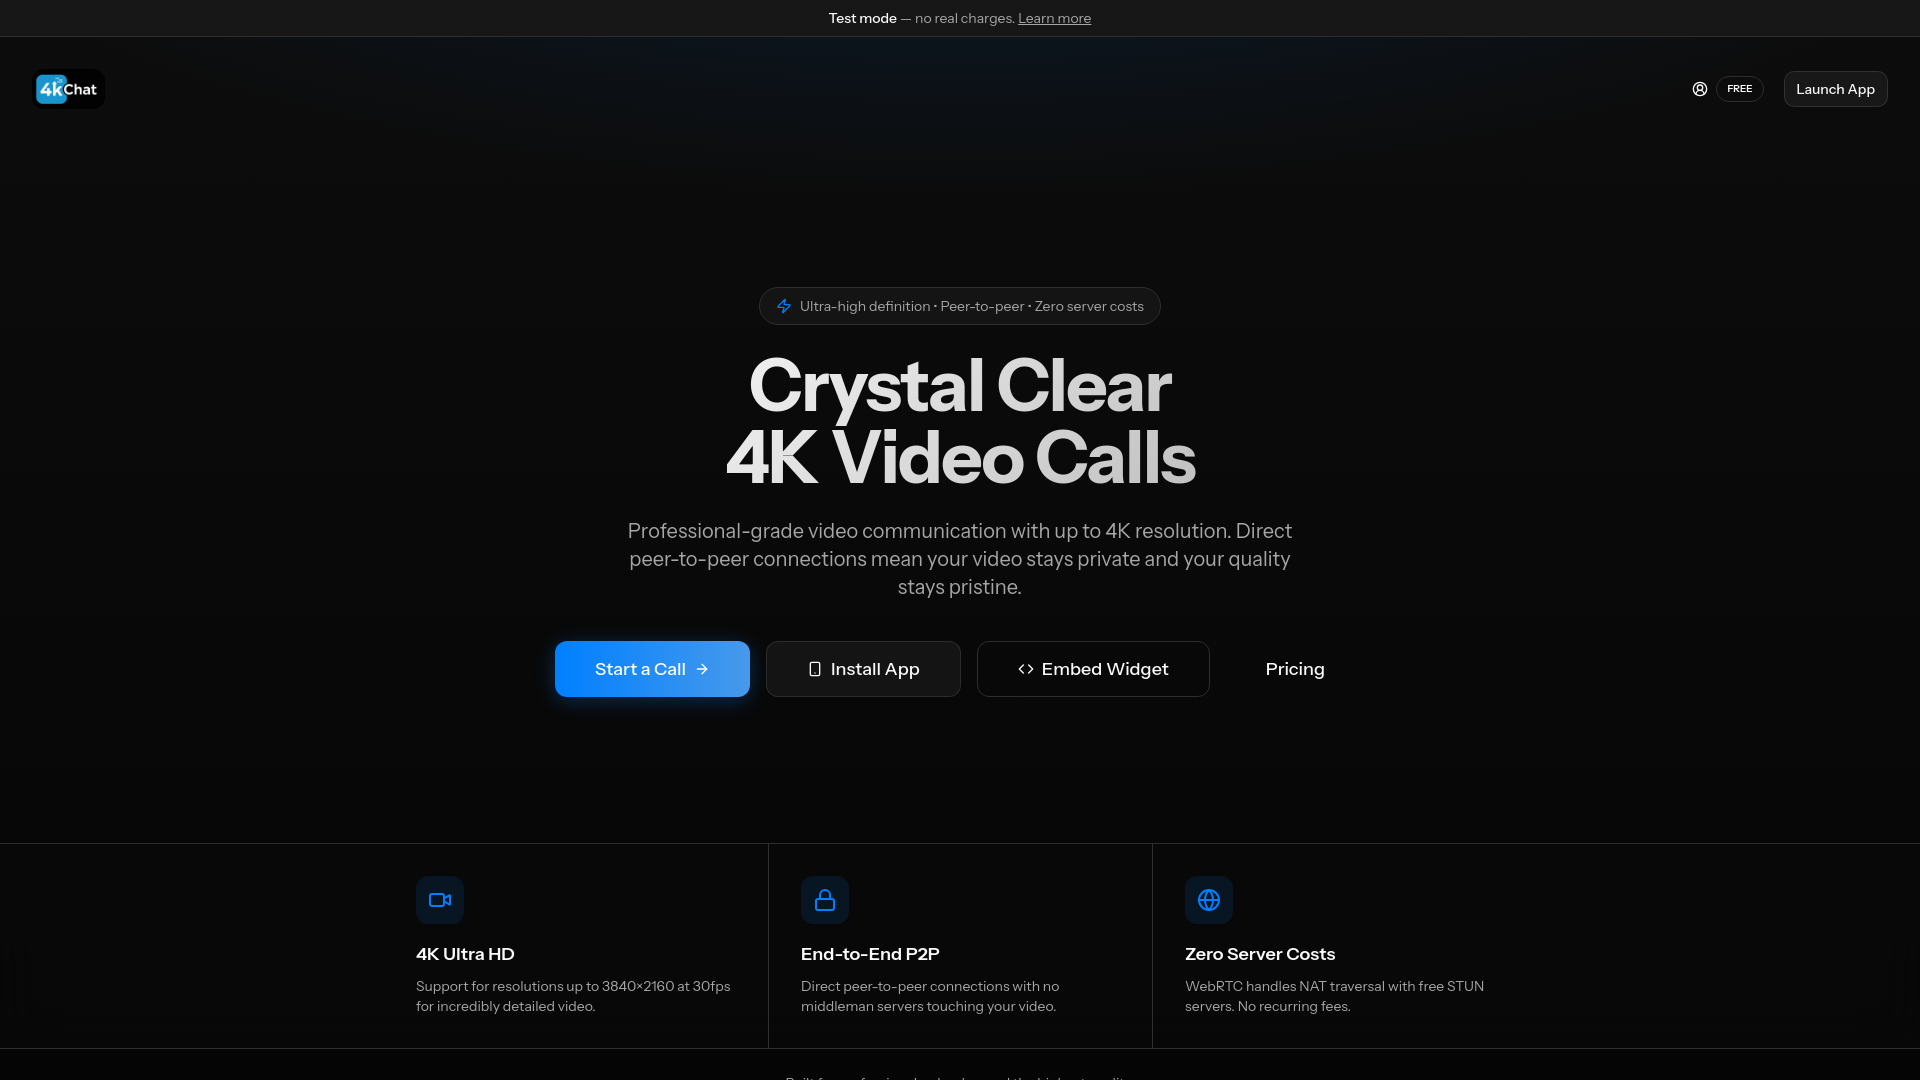This screenshot has height=1080, width=1920.
Task: Select the 'Support for resolutions up to 3840×2160' text
Action: [573, 996]
